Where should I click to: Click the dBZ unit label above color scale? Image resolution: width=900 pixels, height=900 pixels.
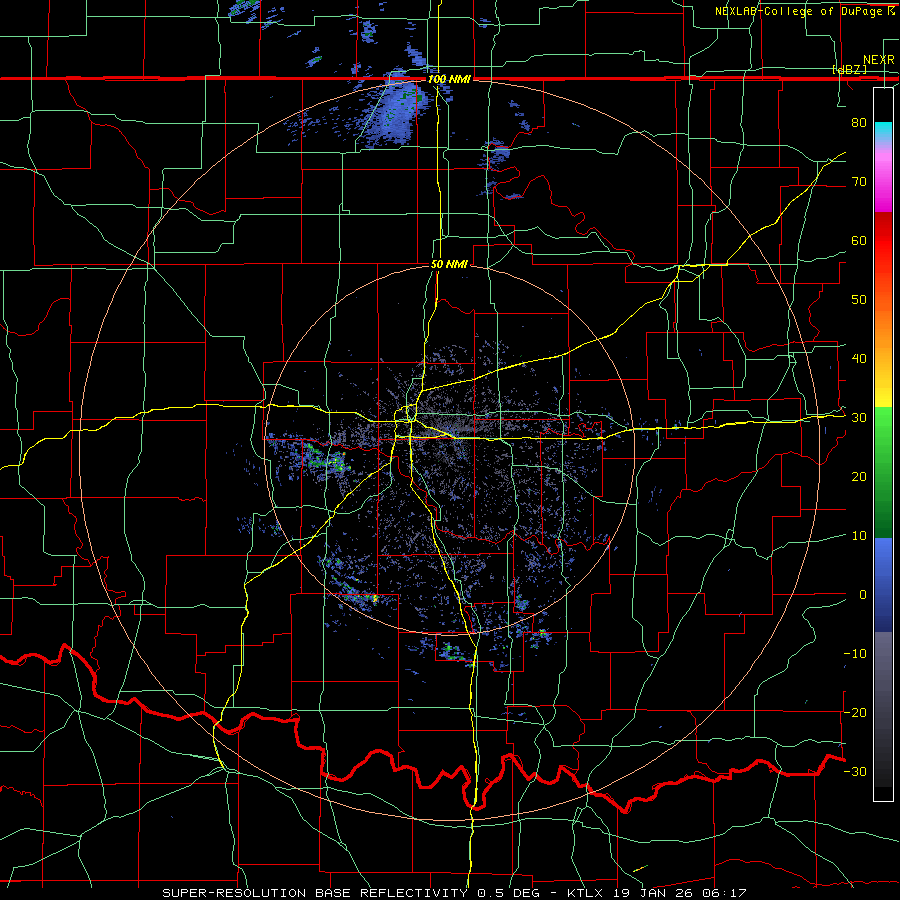(849, 69)
